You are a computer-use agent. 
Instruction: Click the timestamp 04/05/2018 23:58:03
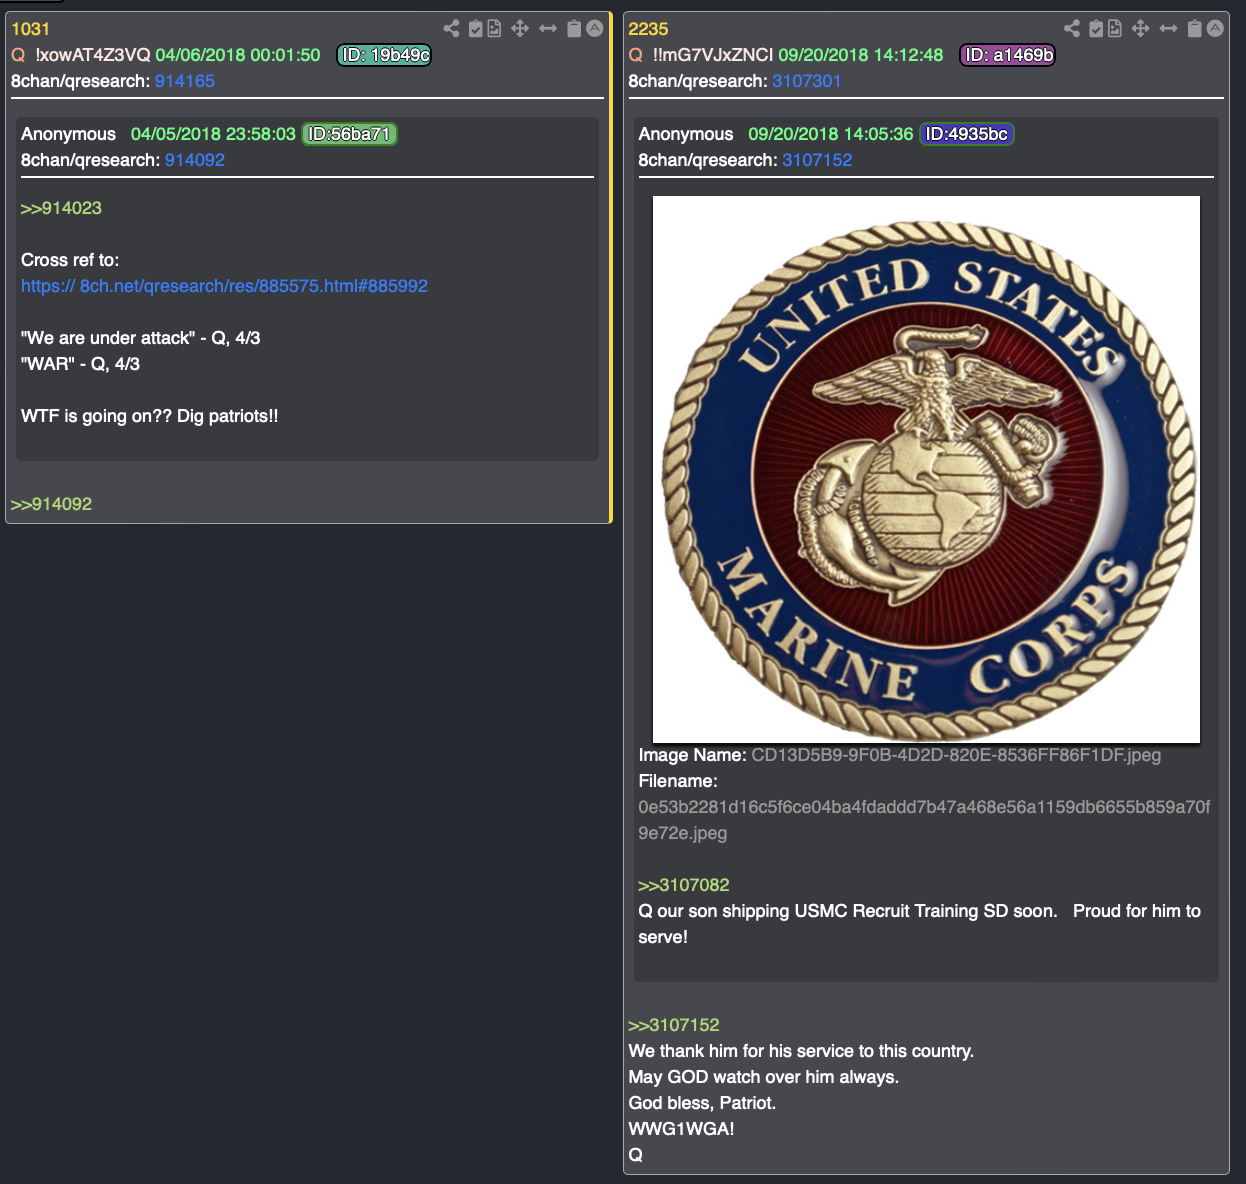pyautogui.click(x=213, y=134)
